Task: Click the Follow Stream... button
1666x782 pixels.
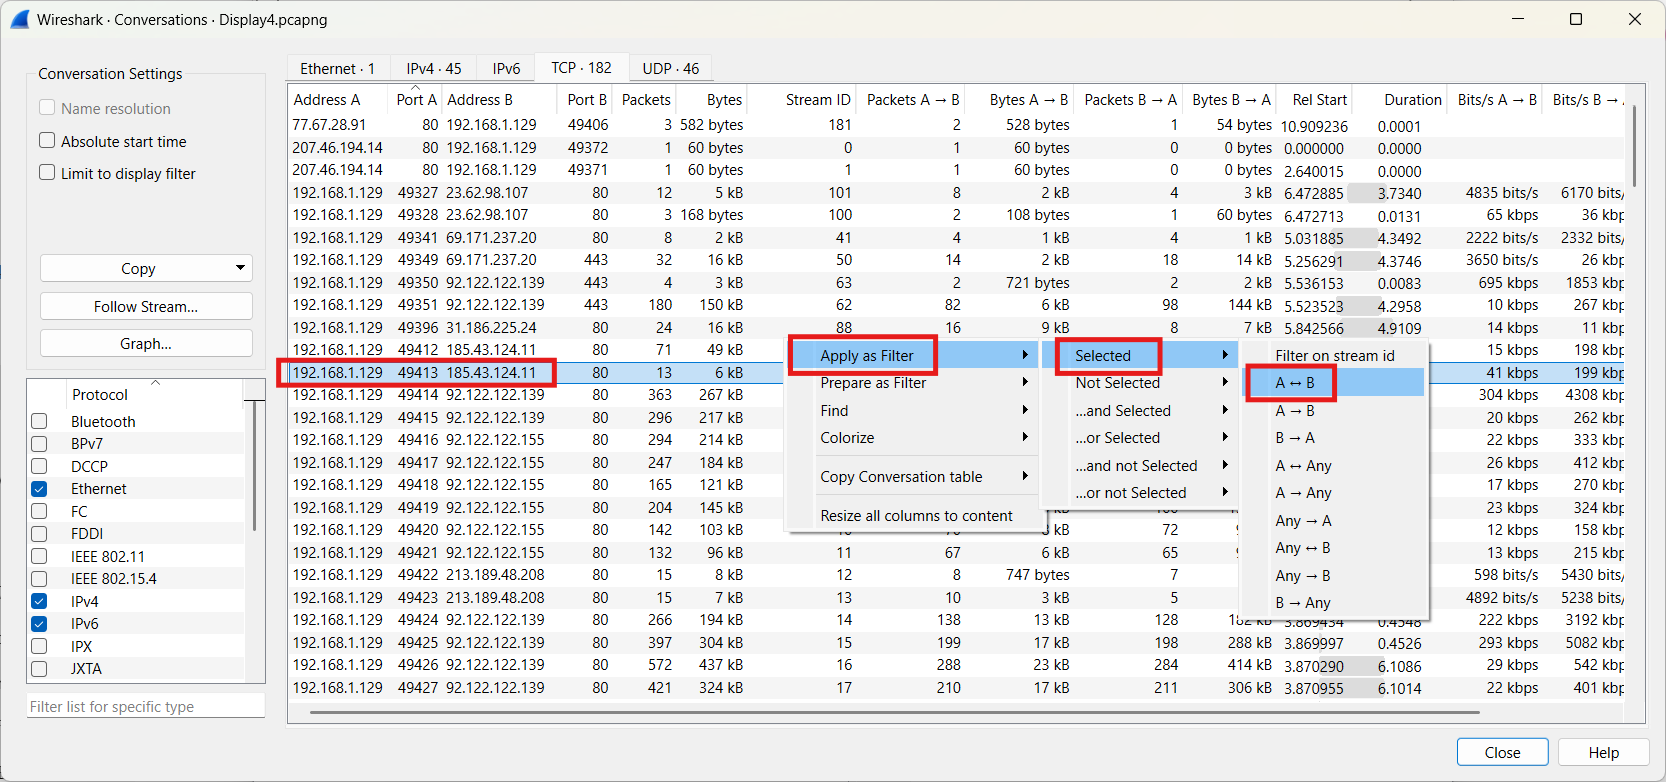Action: point(146,306)
